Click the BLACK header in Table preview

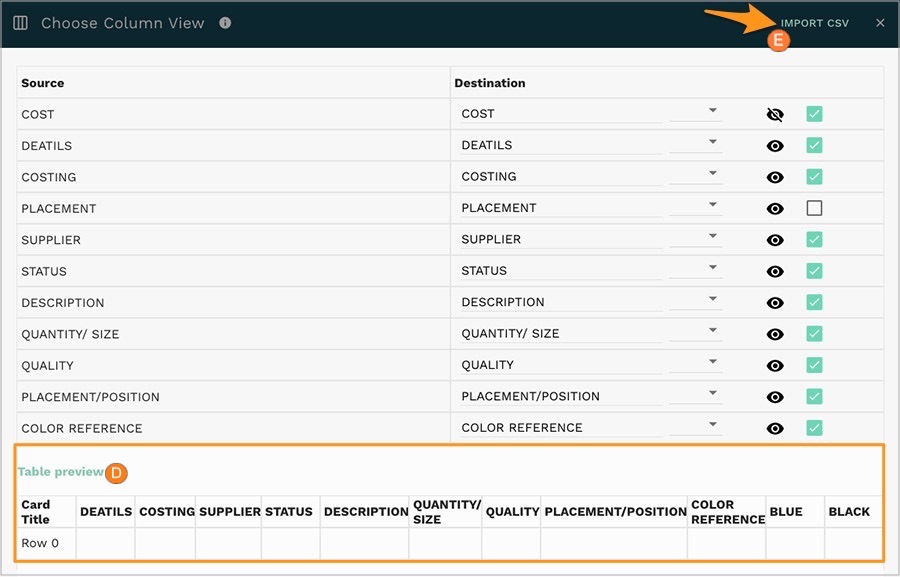[851, 511]
